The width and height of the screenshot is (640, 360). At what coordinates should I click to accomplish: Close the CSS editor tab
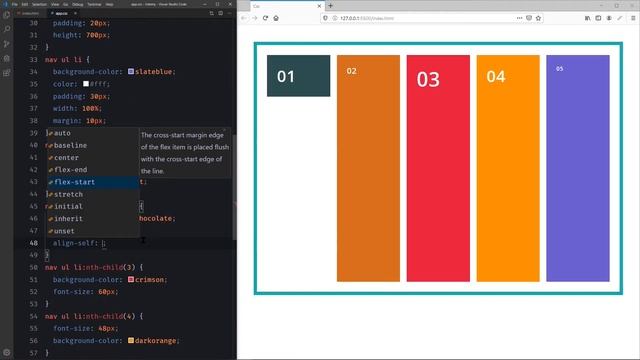tap(76, 13)
